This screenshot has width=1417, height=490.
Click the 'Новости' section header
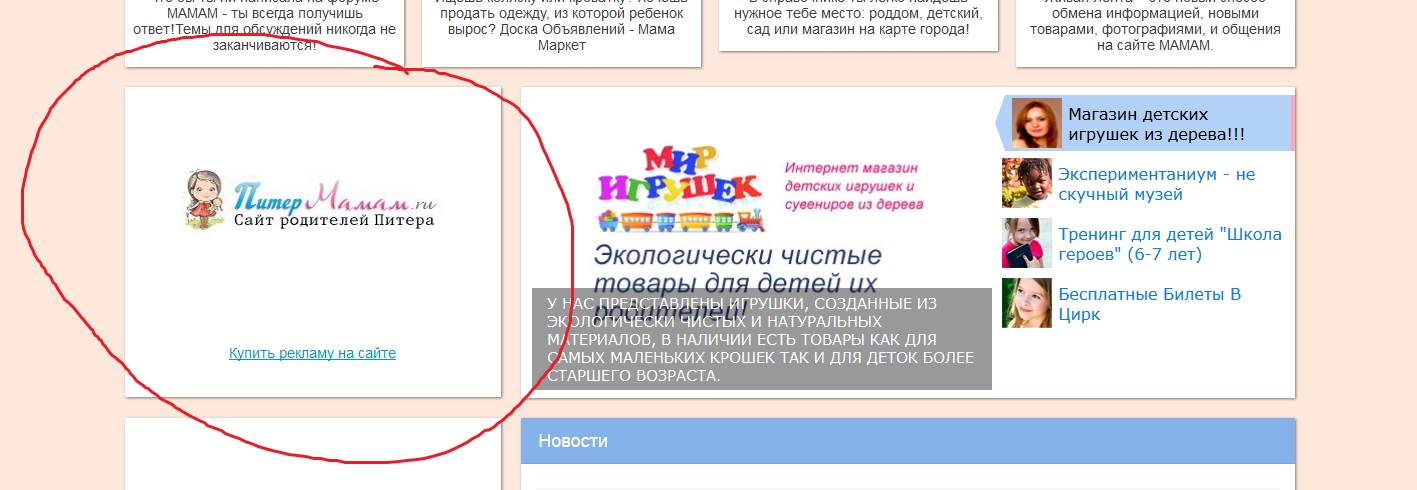pyautogui.click(x=908, y=441)
